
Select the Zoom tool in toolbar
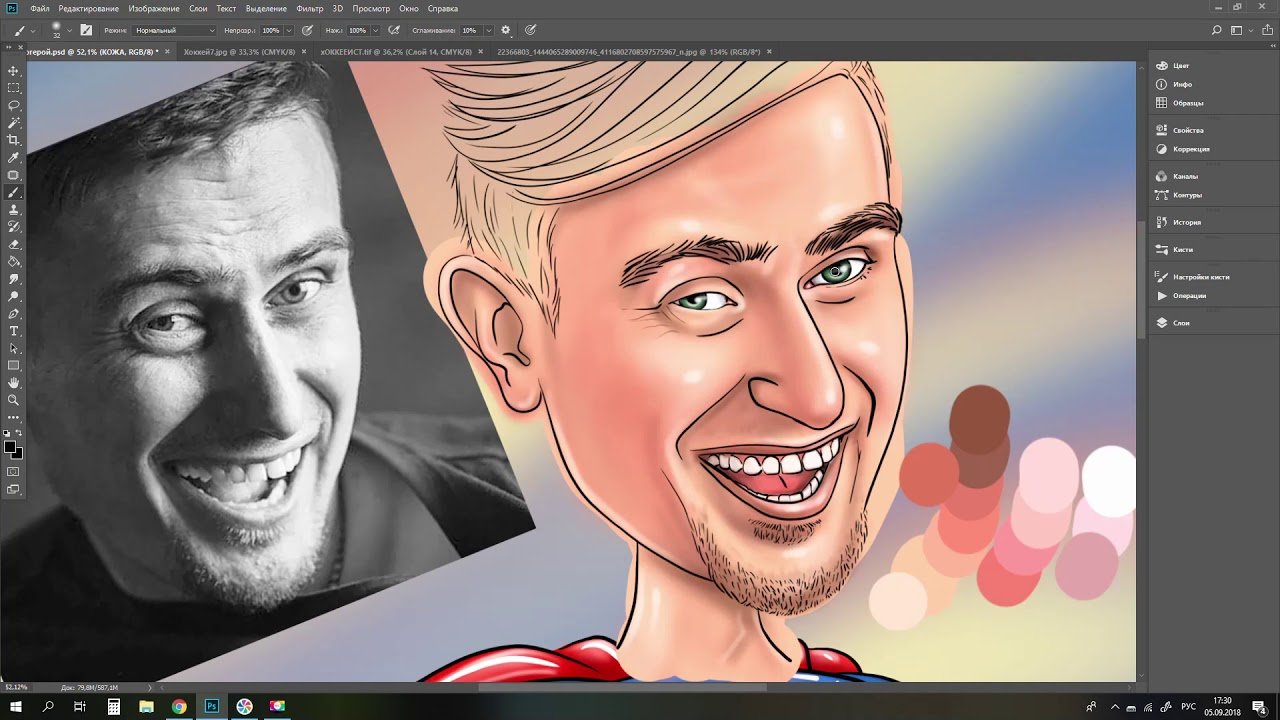click(14, 400)
